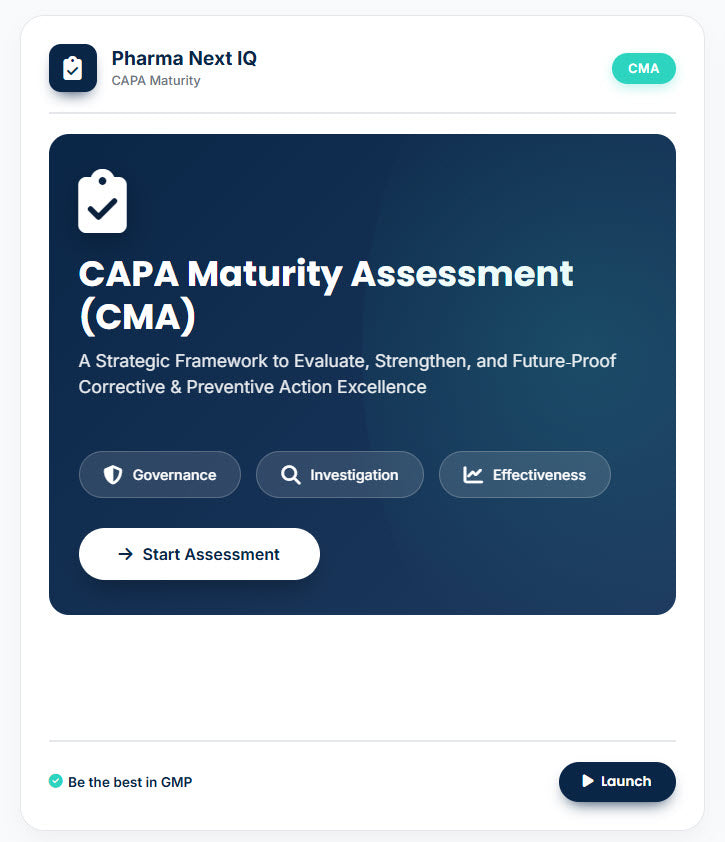Image resolution: width=725 pixels, height=842 pixels.
Task: Expand the CAPA Maturity Assessment banner card
Action: [362, 374]
